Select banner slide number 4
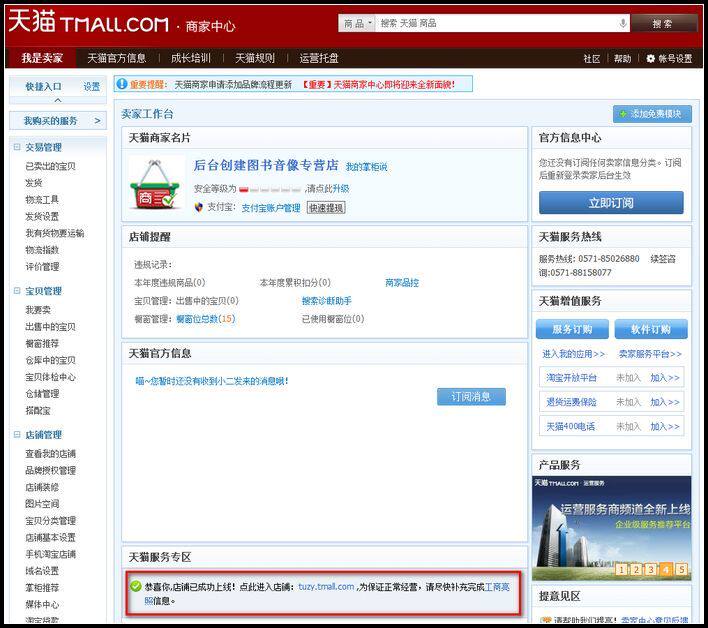Screen dimensions: 708x628 [666, 569]
